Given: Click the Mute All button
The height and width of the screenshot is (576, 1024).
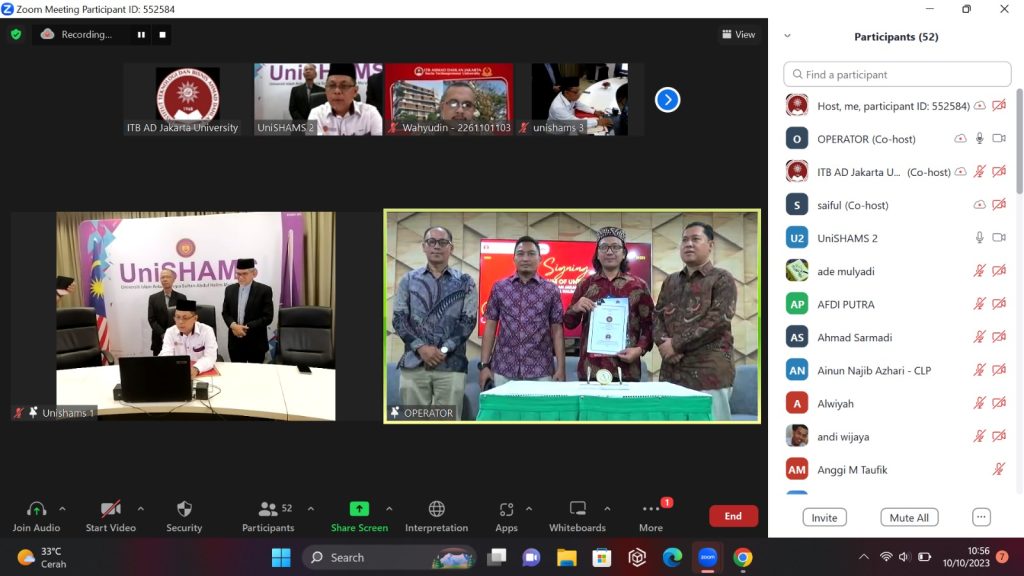Looking at the screenshot, I should click(x=909, y=517).
